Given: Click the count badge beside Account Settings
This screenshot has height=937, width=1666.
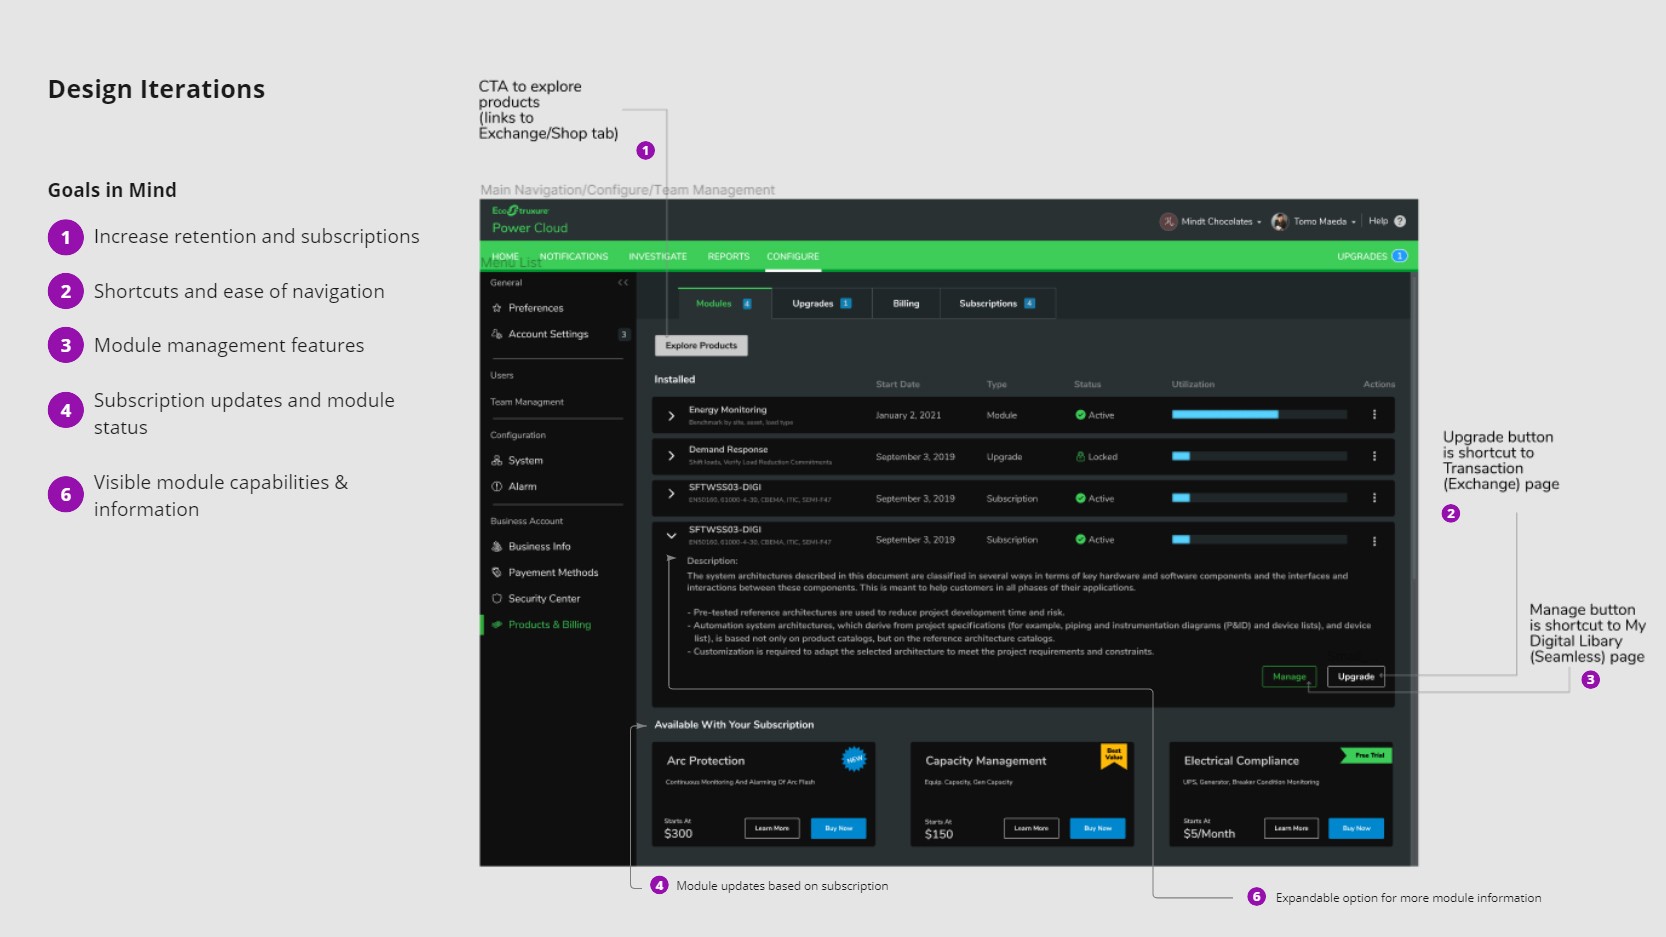Looking at the screenshot, I should [x=624, y=334].
